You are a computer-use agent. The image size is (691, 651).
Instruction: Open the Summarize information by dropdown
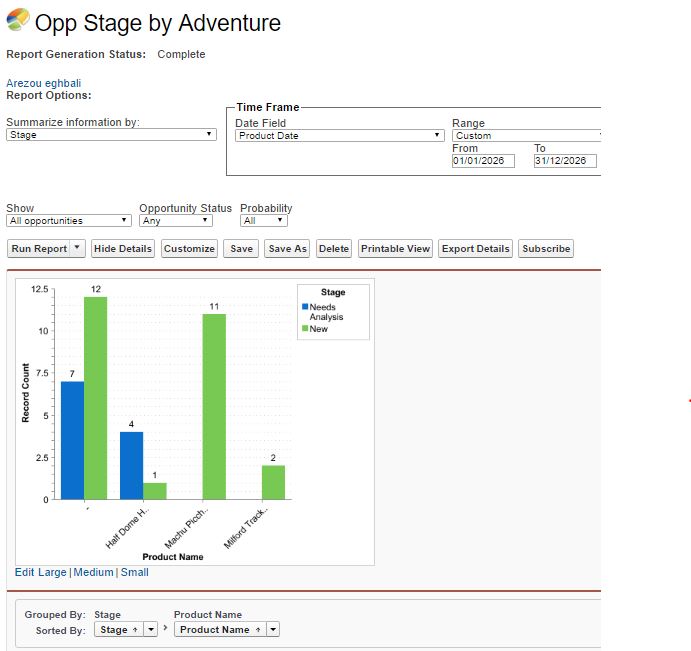(111, 135)
